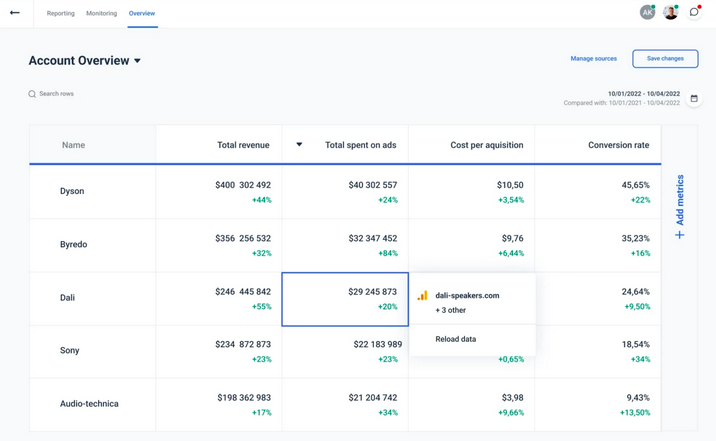Screen dimensions: 716x441
Task: Click Dyson conversion rate 45,65%
Action: click(635, 185)
